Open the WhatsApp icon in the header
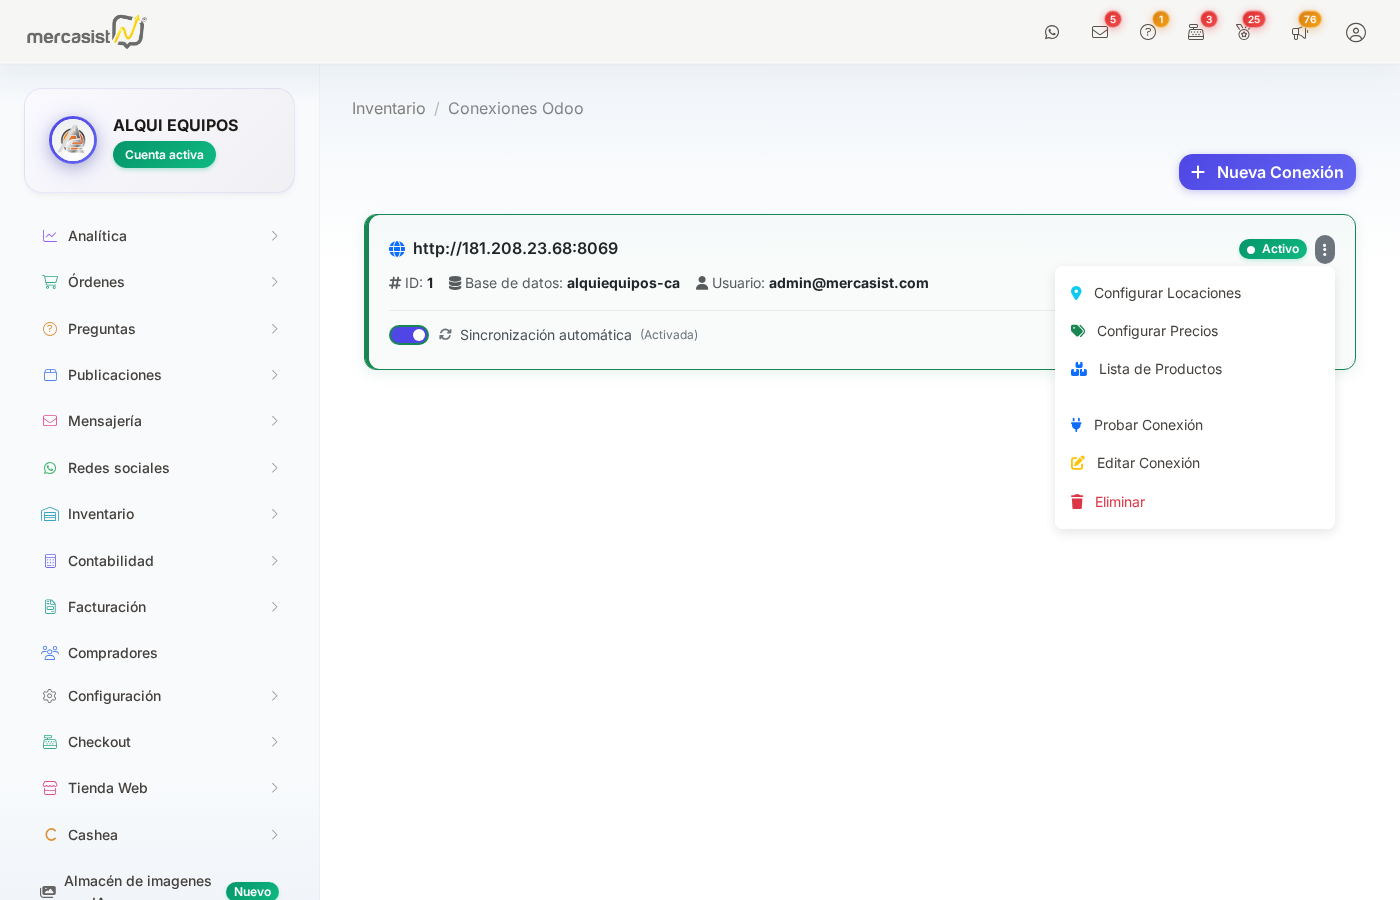The width and height of the screenshot is (1400, 900). pos(1052,32)
